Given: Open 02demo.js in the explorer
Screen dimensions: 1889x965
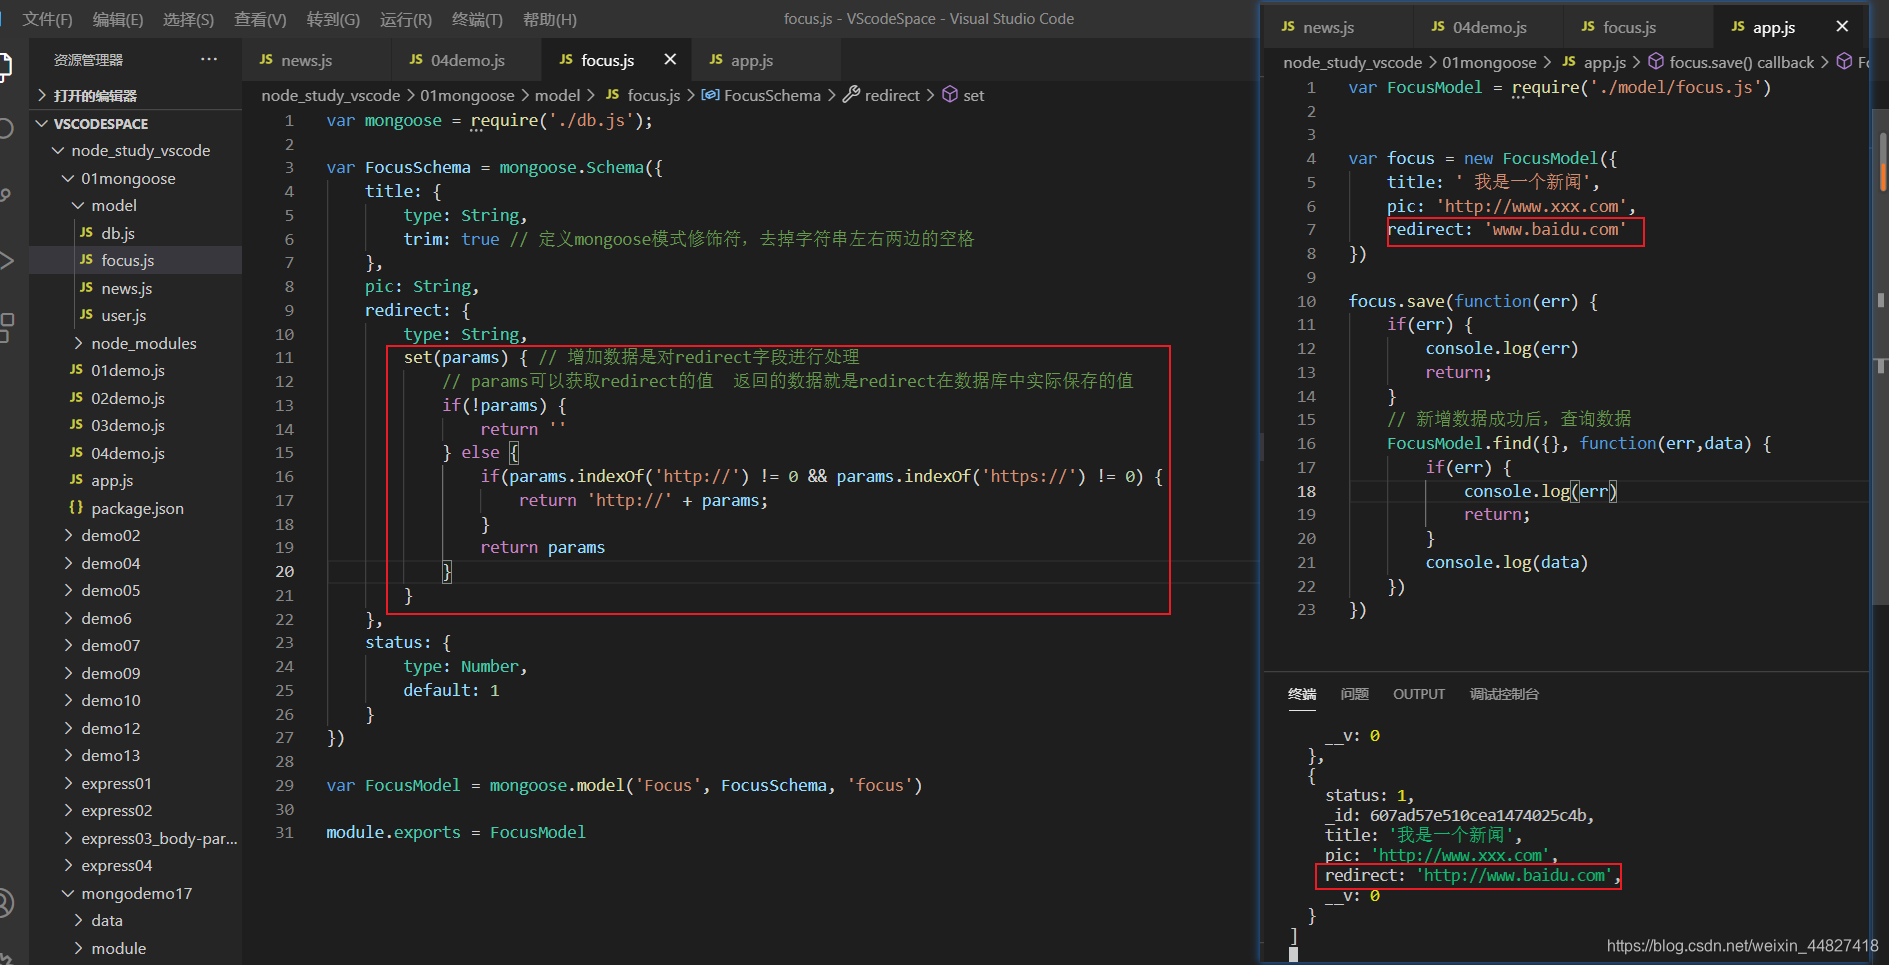Looking at the screenshot, I should point(136,398).
